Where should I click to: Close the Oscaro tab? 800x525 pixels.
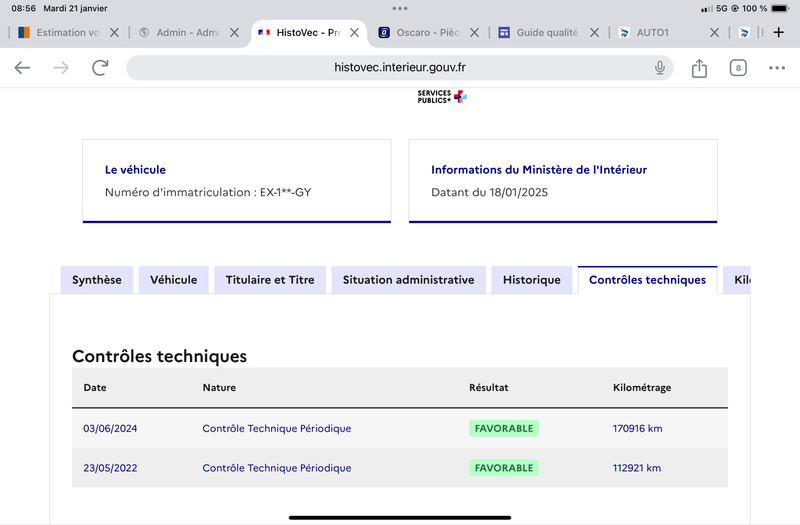tap(474, 33)
